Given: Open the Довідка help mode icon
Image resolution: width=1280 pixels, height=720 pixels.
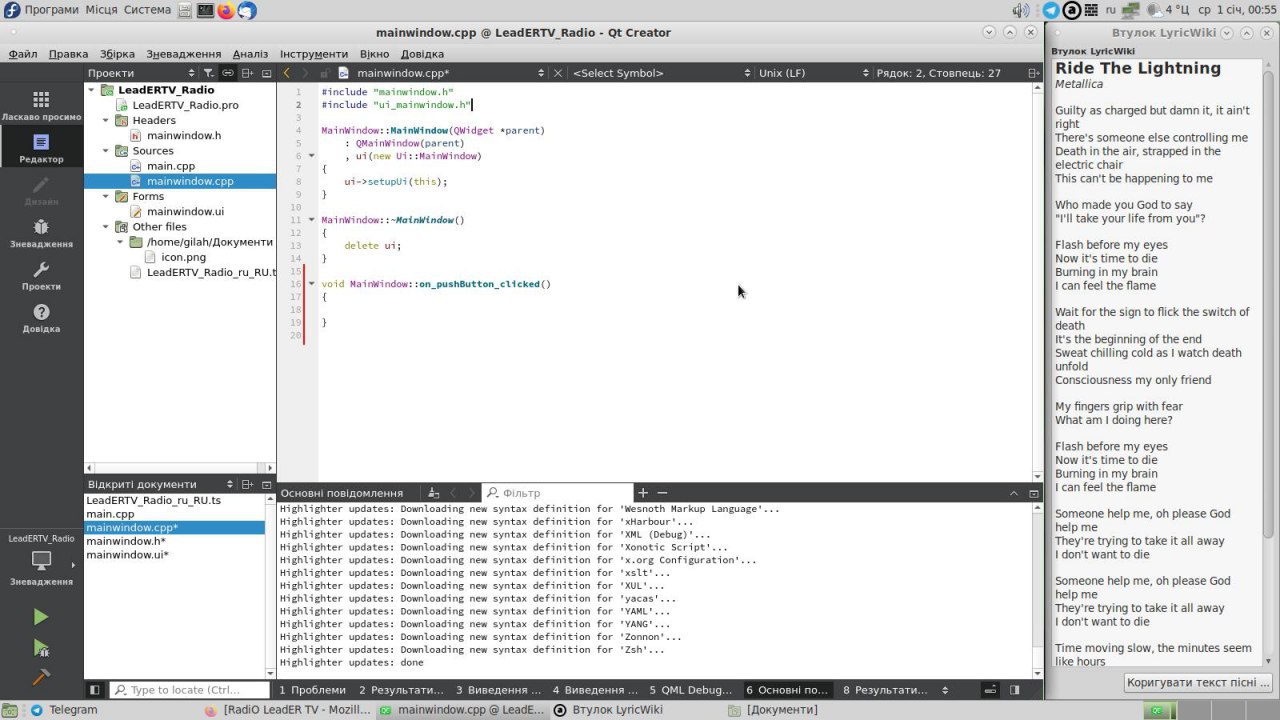Looking at the screenshot, I should [41, 318].
